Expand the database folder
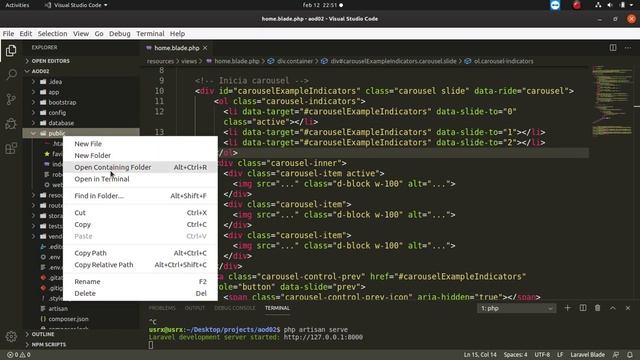Viewport: 640px width, 360px height. tap(61, 122)
